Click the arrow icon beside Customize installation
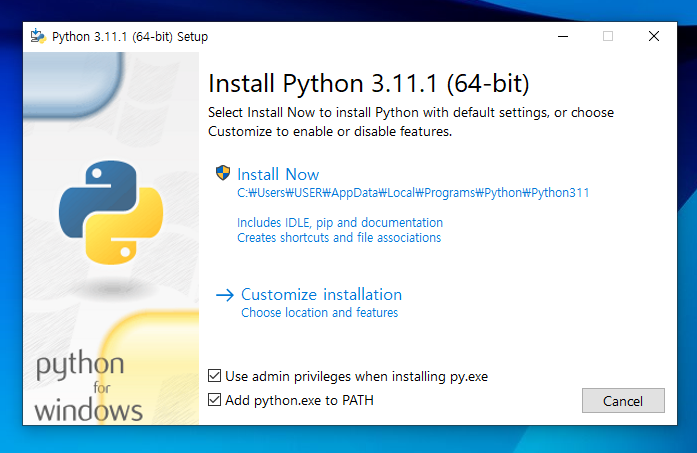 [225, 295]
